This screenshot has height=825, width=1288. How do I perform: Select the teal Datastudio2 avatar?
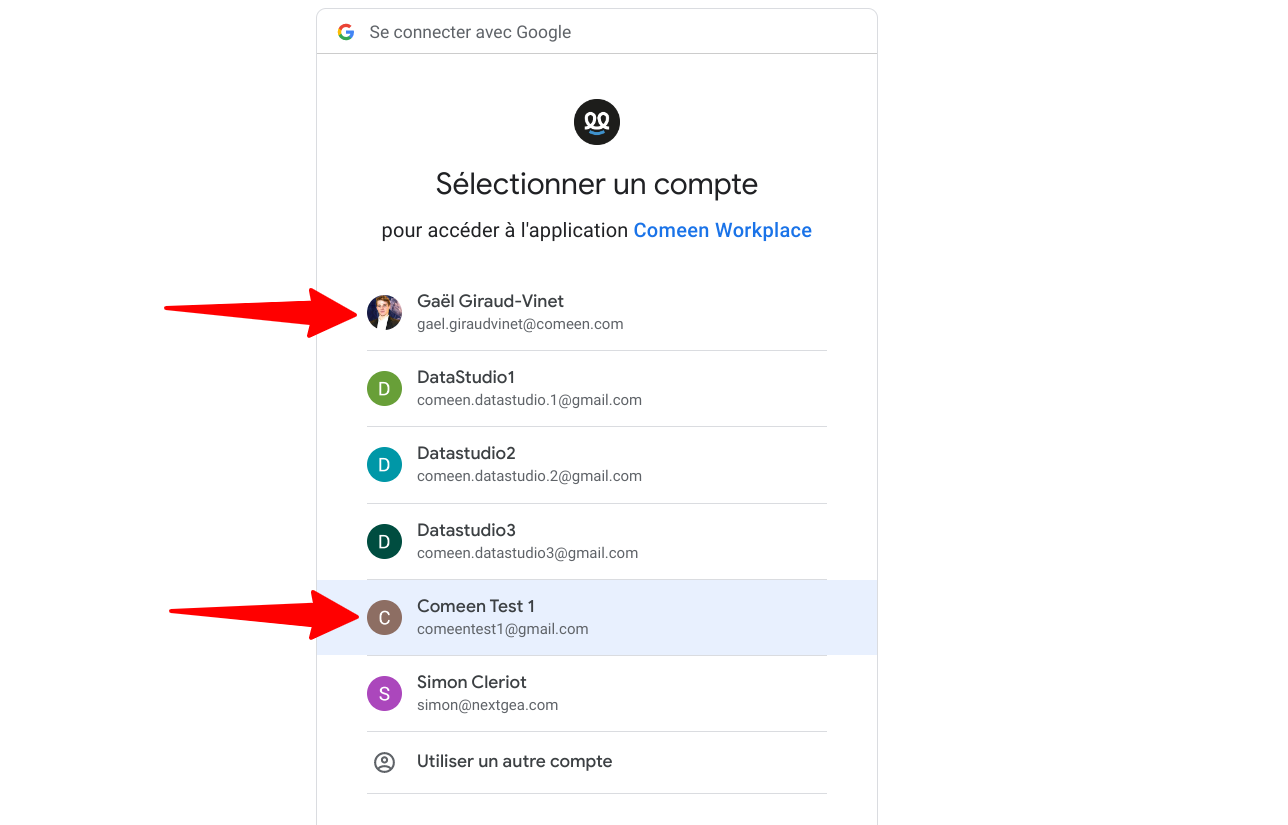pyautogui.click(x=384, y=464)
